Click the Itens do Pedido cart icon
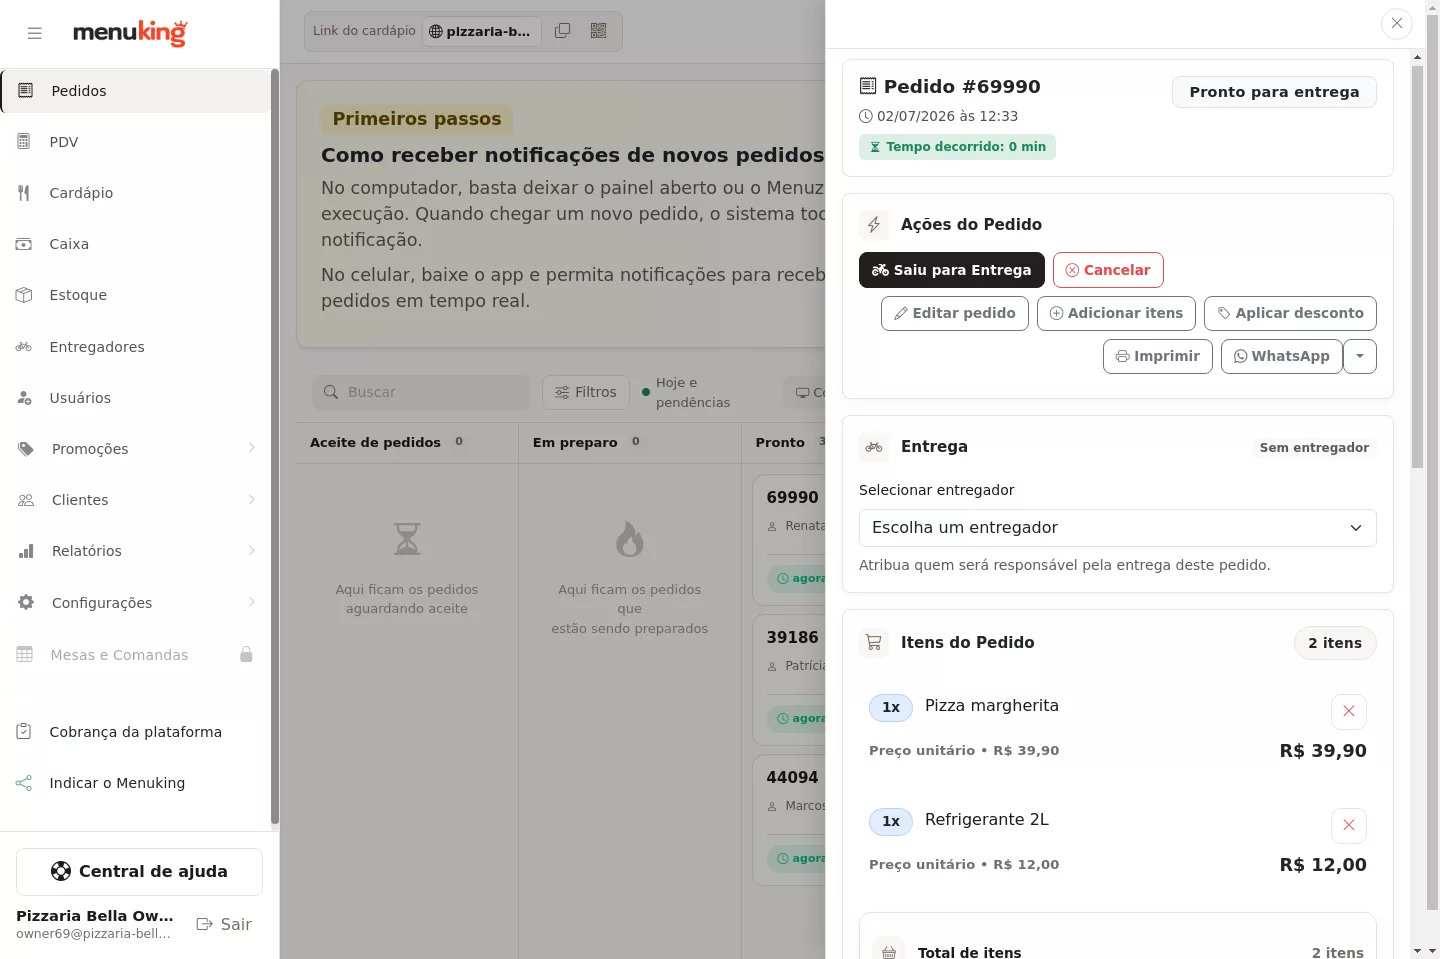The width and height of the screenshot is (1440, 959). click(874, 643)
